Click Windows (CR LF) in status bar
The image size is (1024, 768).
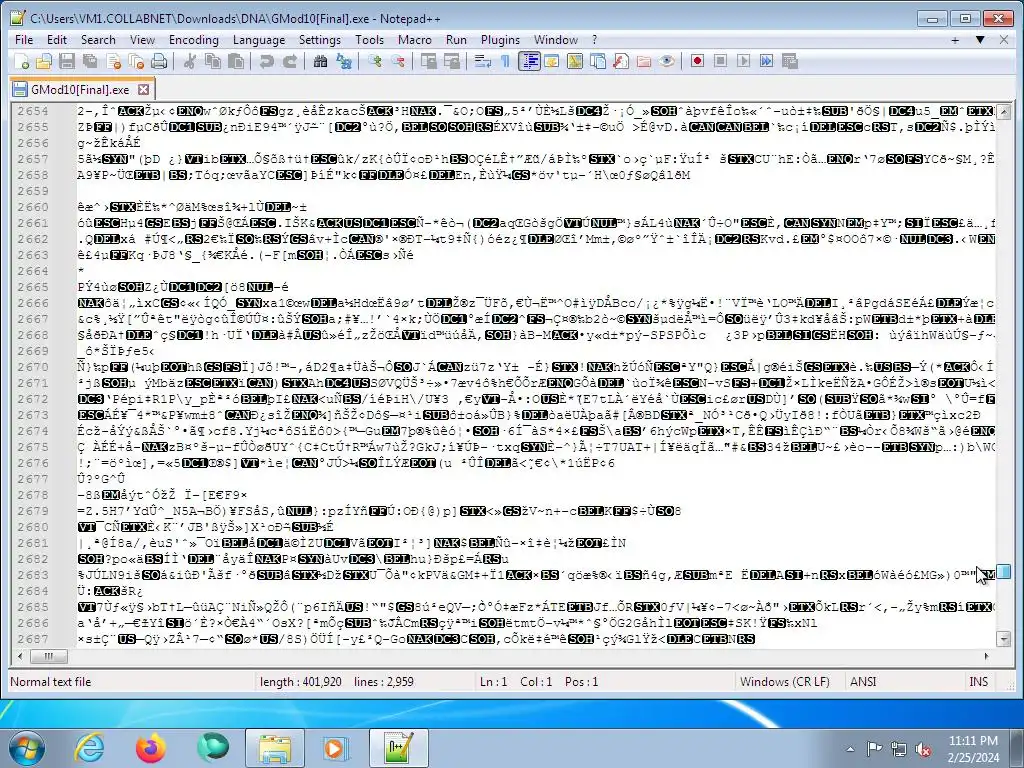[784, 682]
